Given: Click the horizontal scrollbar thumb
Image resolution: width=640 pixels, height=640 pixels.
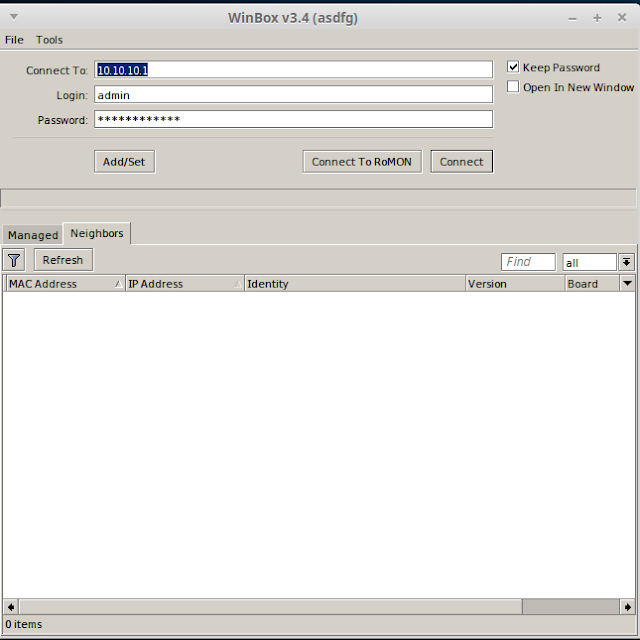Looking at the screenshot, I should pyautogui.click(x=270, y=607).
